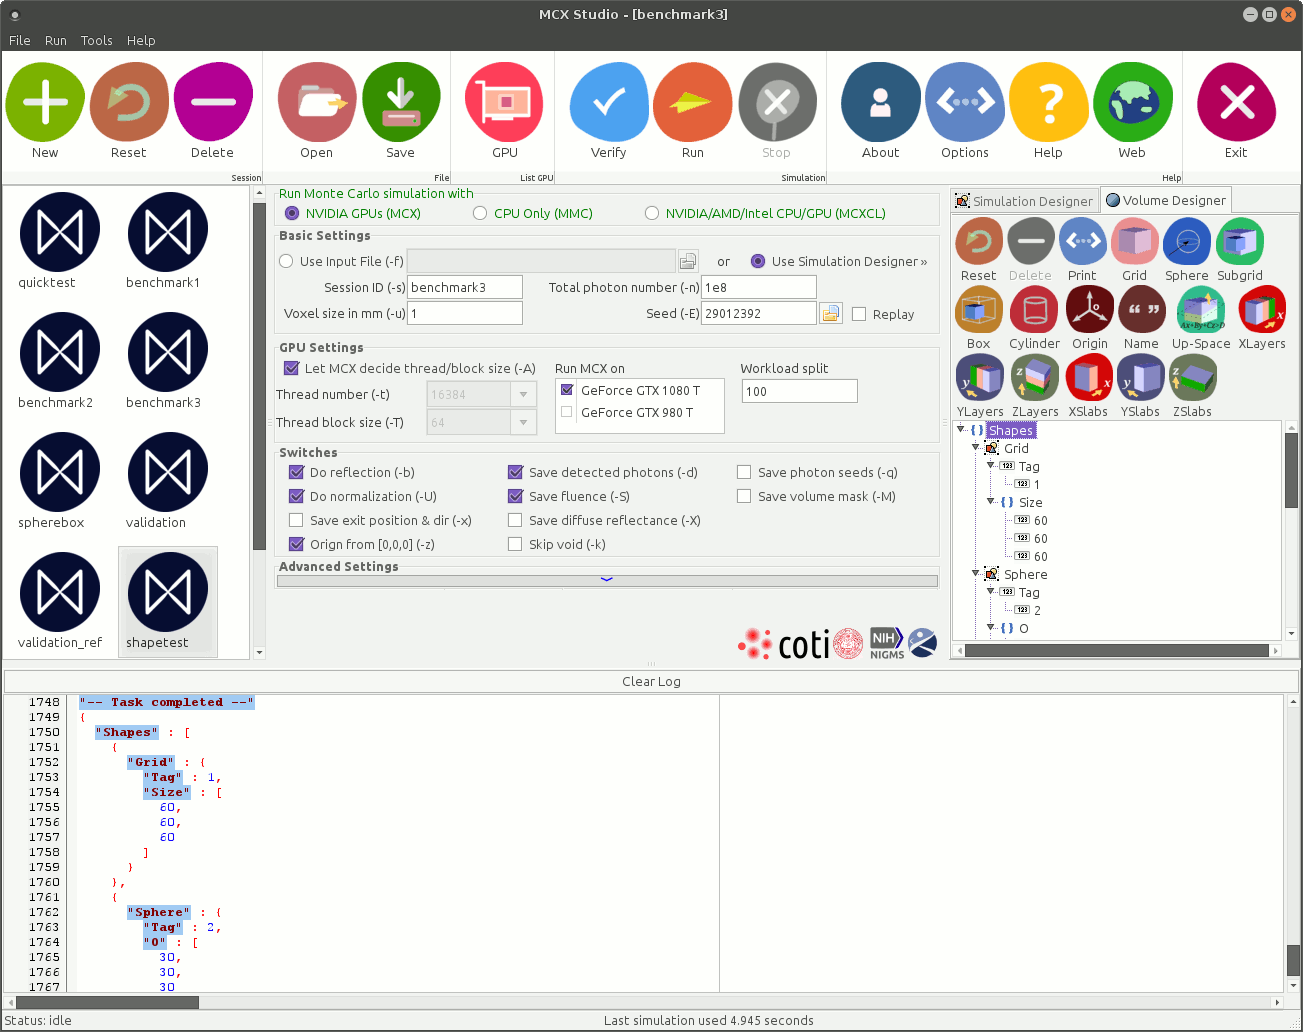Expand the Advanced Settings section
The image size is (1303, 1032).
coord(607,580)
